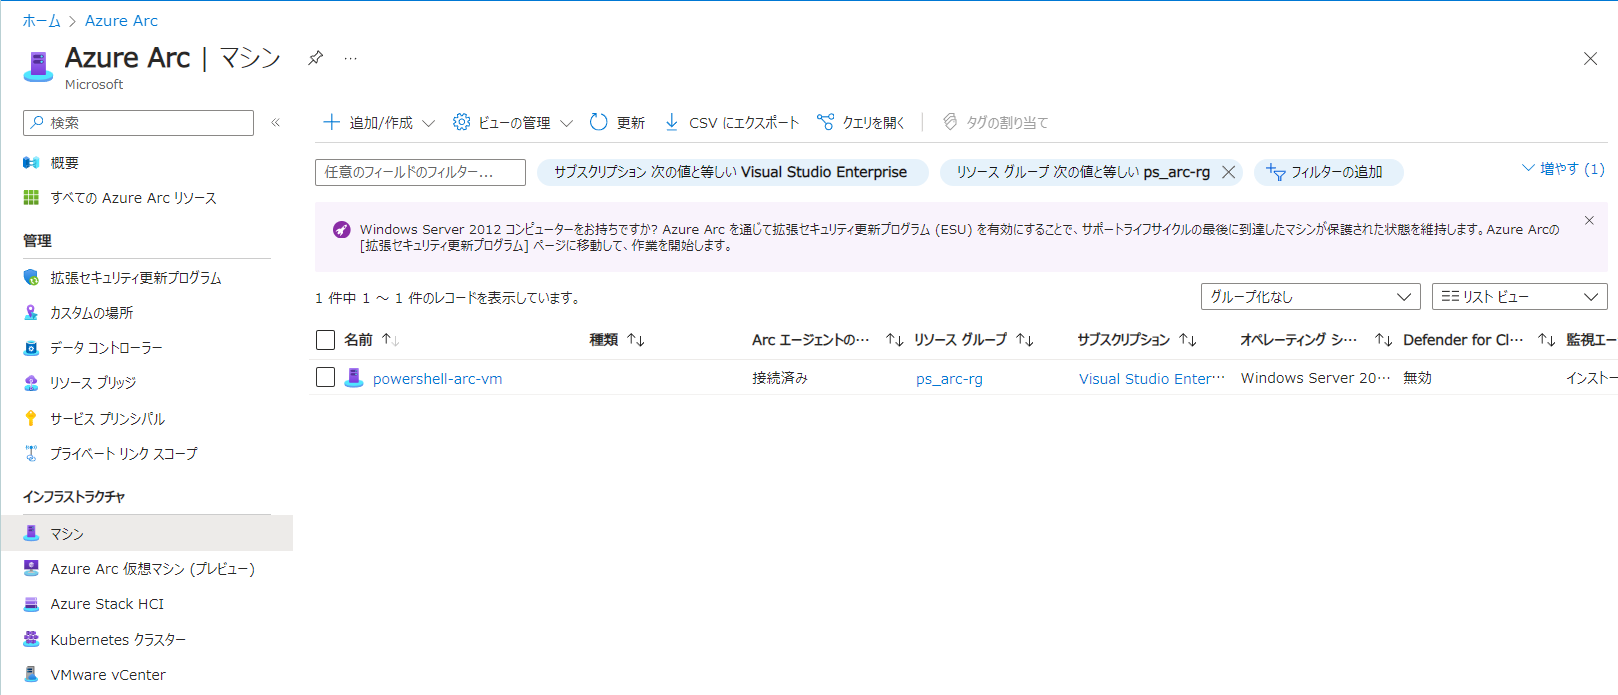
Task: Open すべての Azure Arc リソース
Action: point(133,198)
